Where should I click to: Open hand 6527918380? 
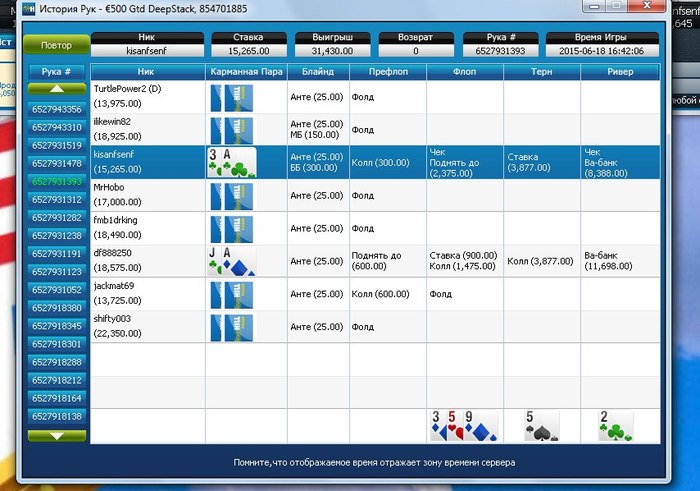(57, 308)
